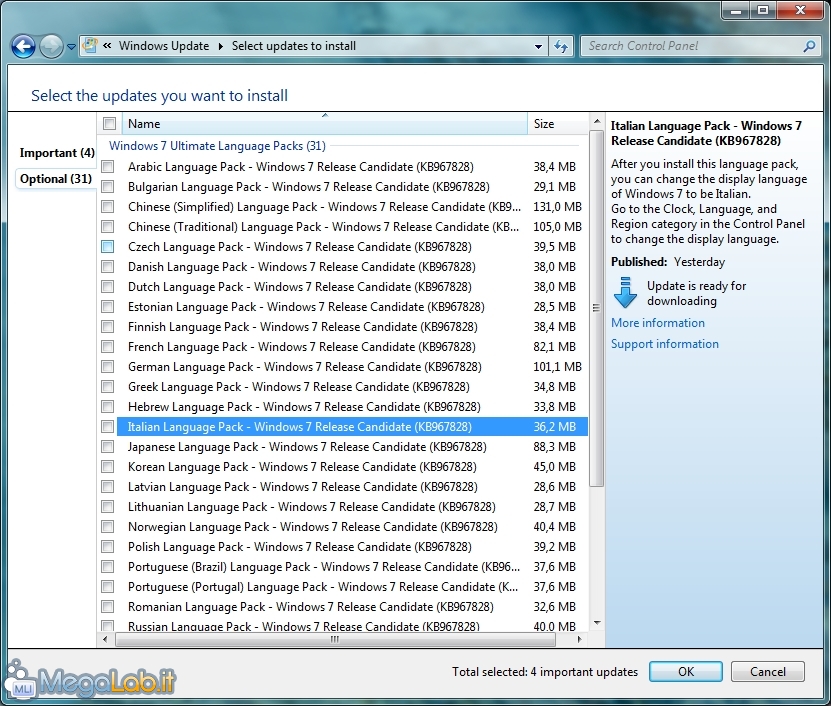Image resolution: width=831 pixels, height=706 pixels.
Task: Tick the Czech Language Pack checkbox
Action: pos(108,247)
